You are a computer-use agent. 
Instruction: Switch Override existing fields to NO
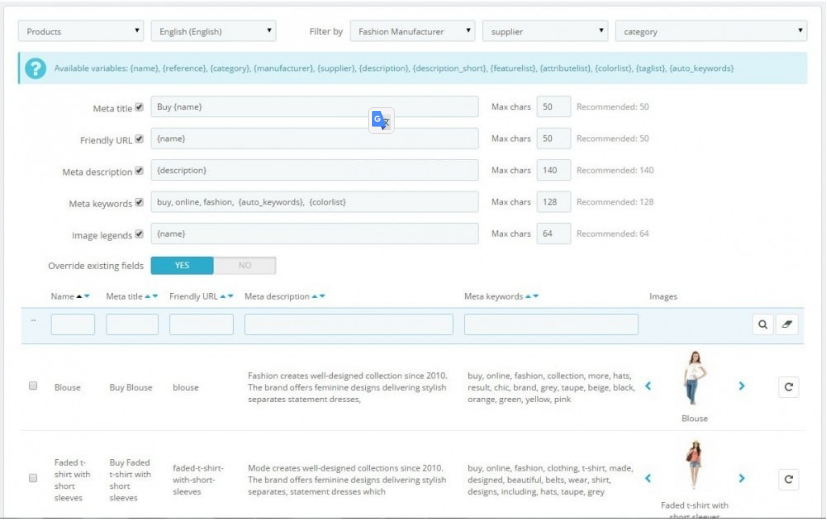[244, 266]
